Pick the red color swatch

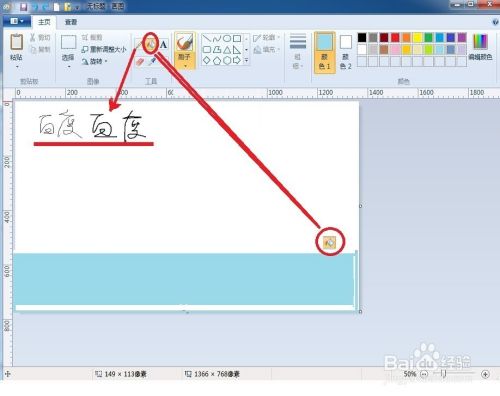click(395, 38)
